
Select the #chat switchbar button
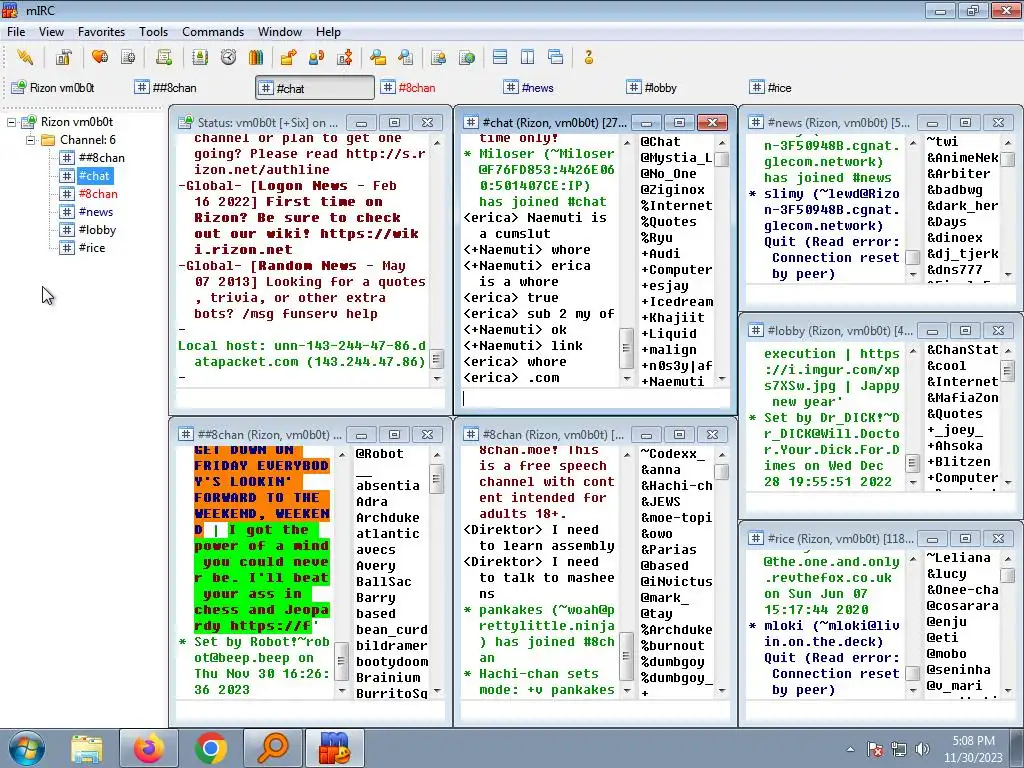(x=315, y=88)
